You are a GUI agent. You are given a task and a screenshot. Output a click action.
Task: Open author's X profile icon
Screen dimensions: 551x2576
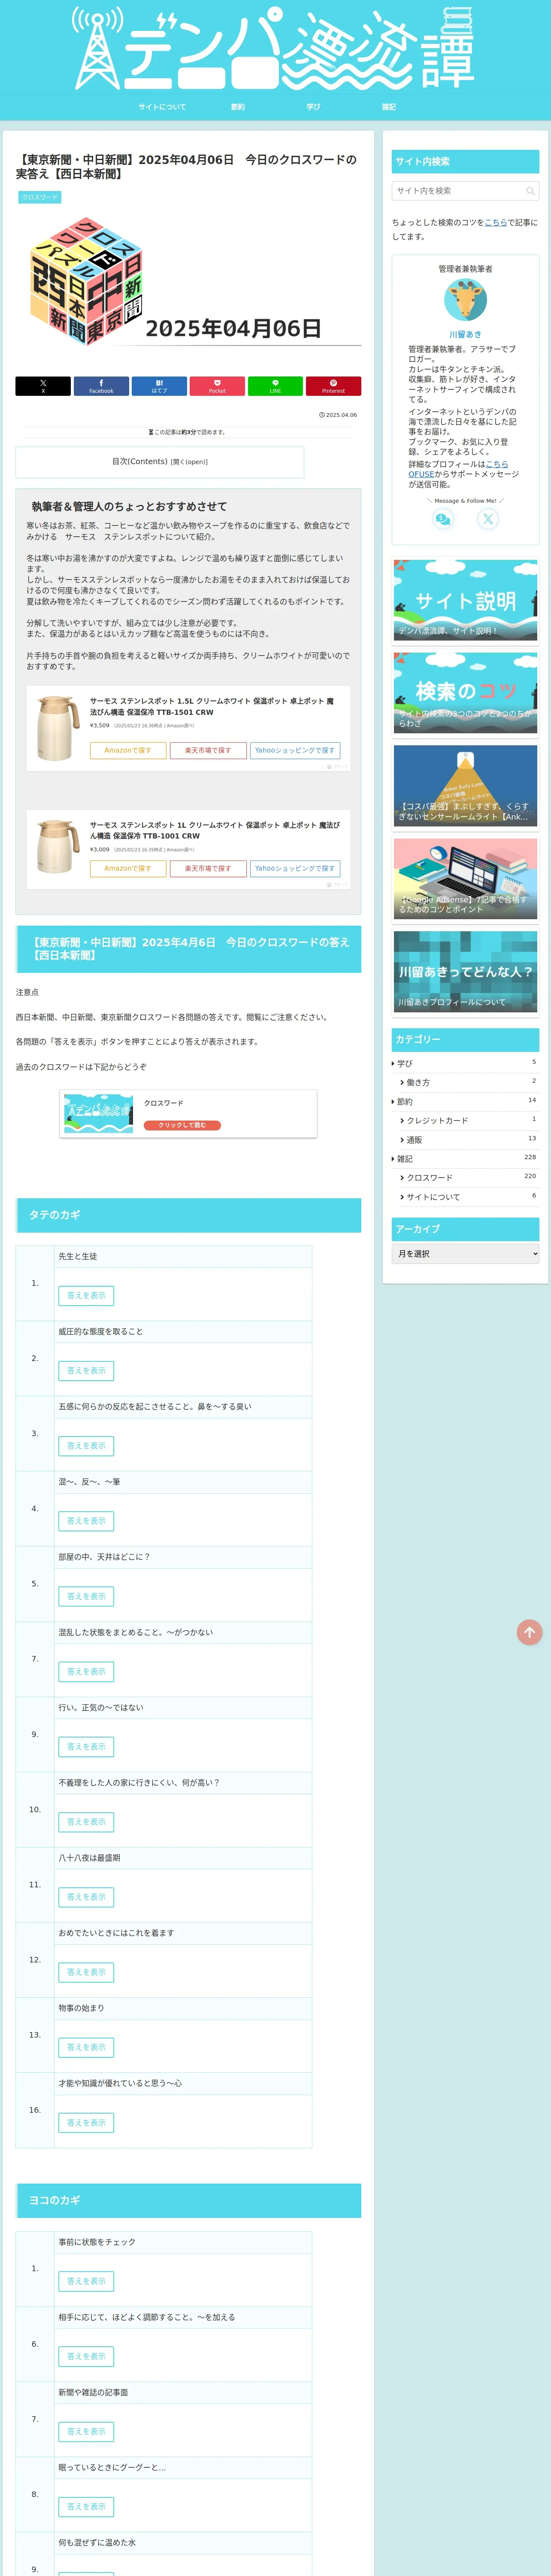(487, 519)
